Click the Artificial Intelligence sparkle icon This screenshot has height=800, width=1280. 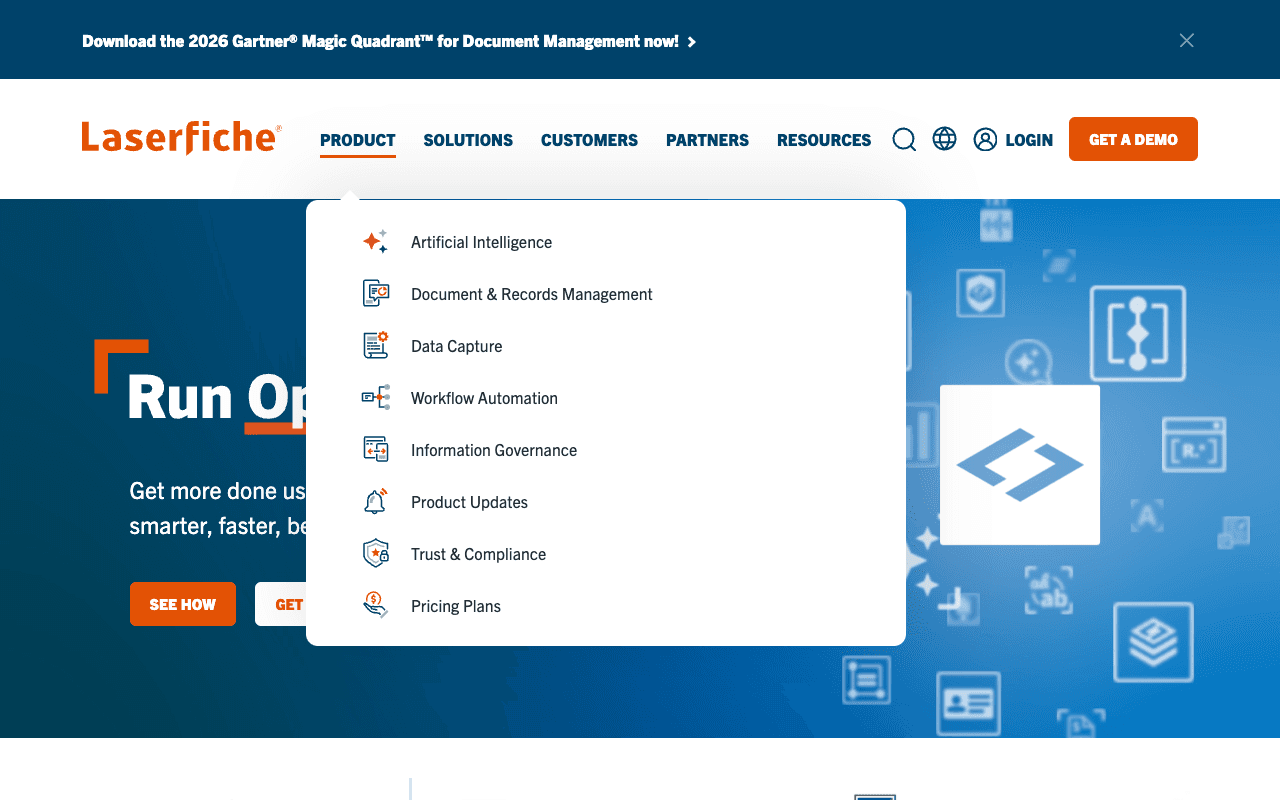tap(375, 242)
